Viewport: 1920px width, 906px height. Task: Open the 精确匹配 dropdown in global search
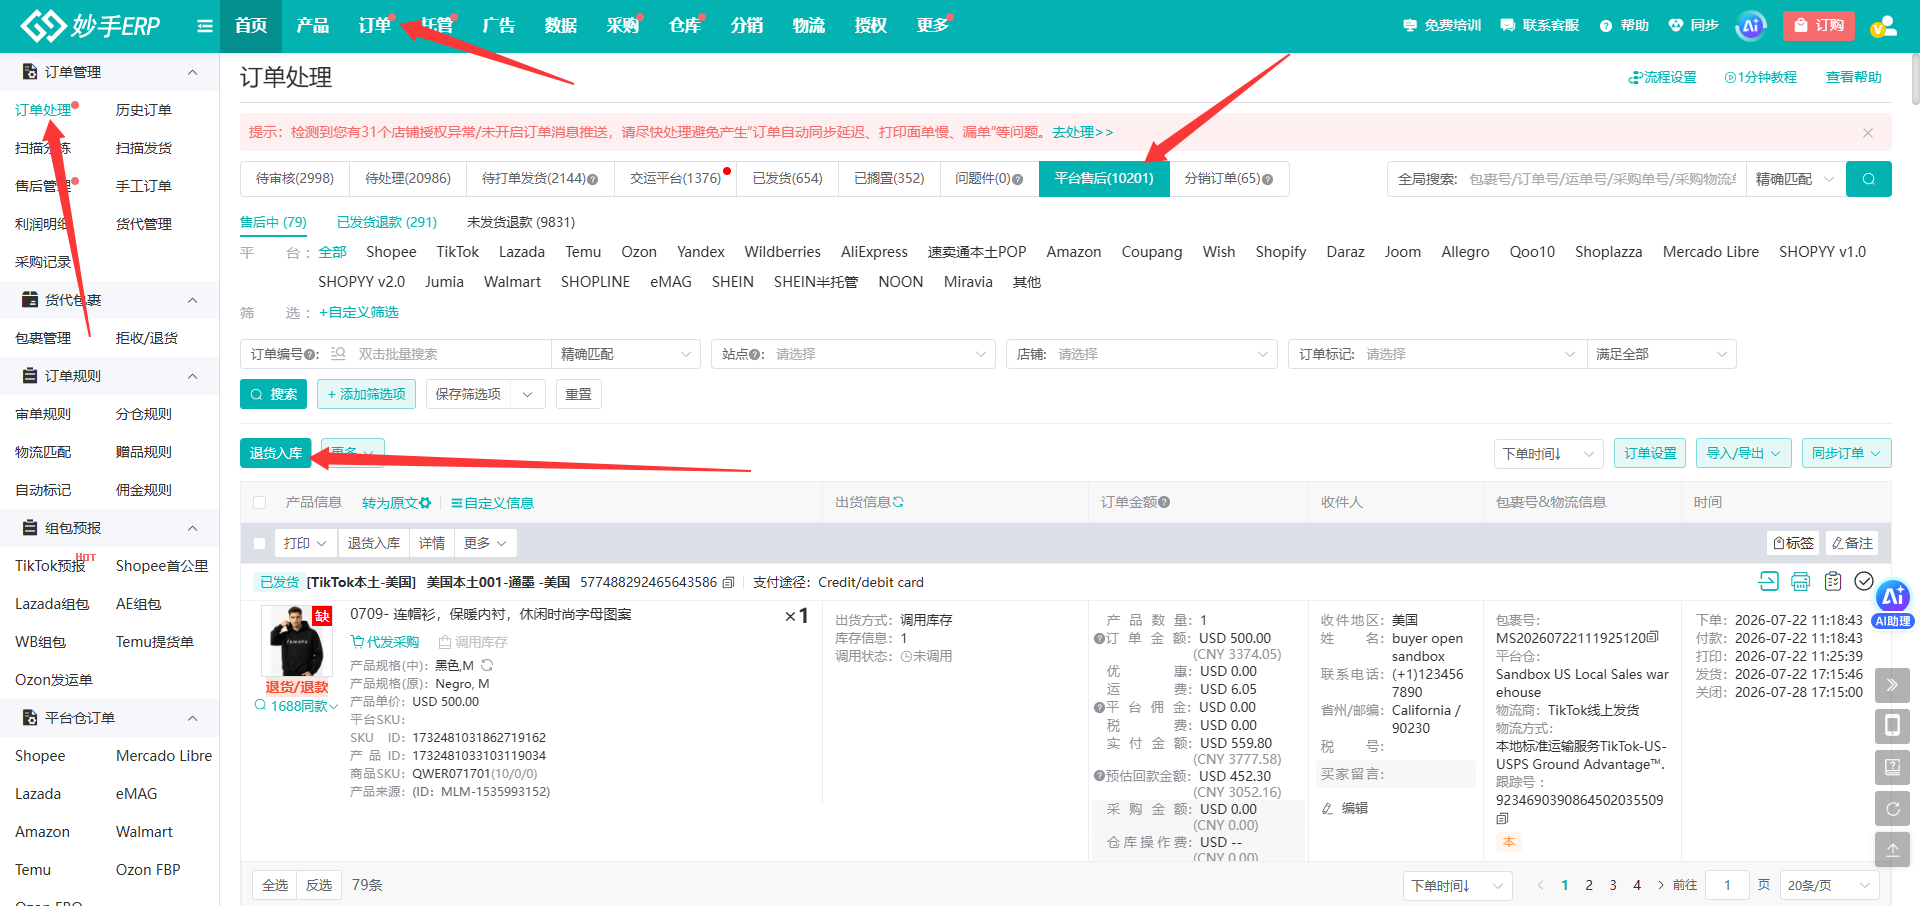click(x=1795, y=179)
